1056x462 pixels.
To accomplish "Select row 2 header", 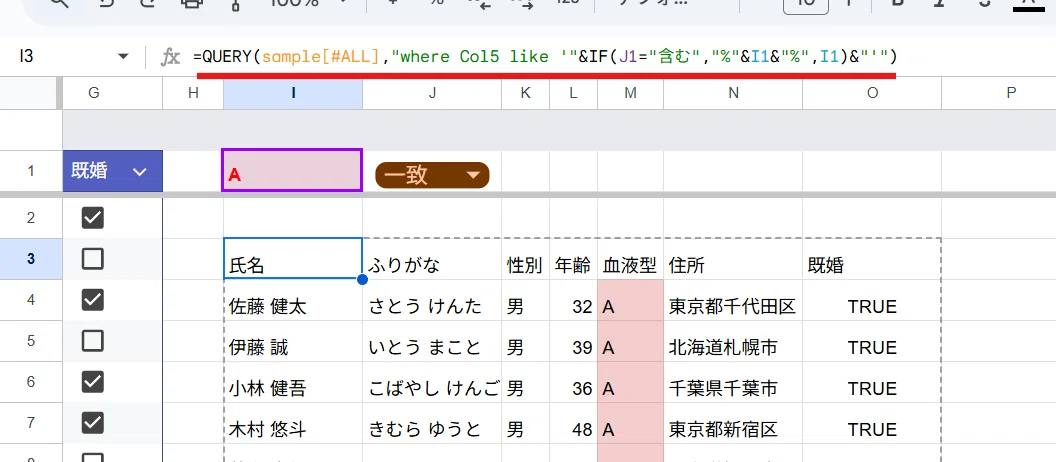I will (x=31, y=218).
